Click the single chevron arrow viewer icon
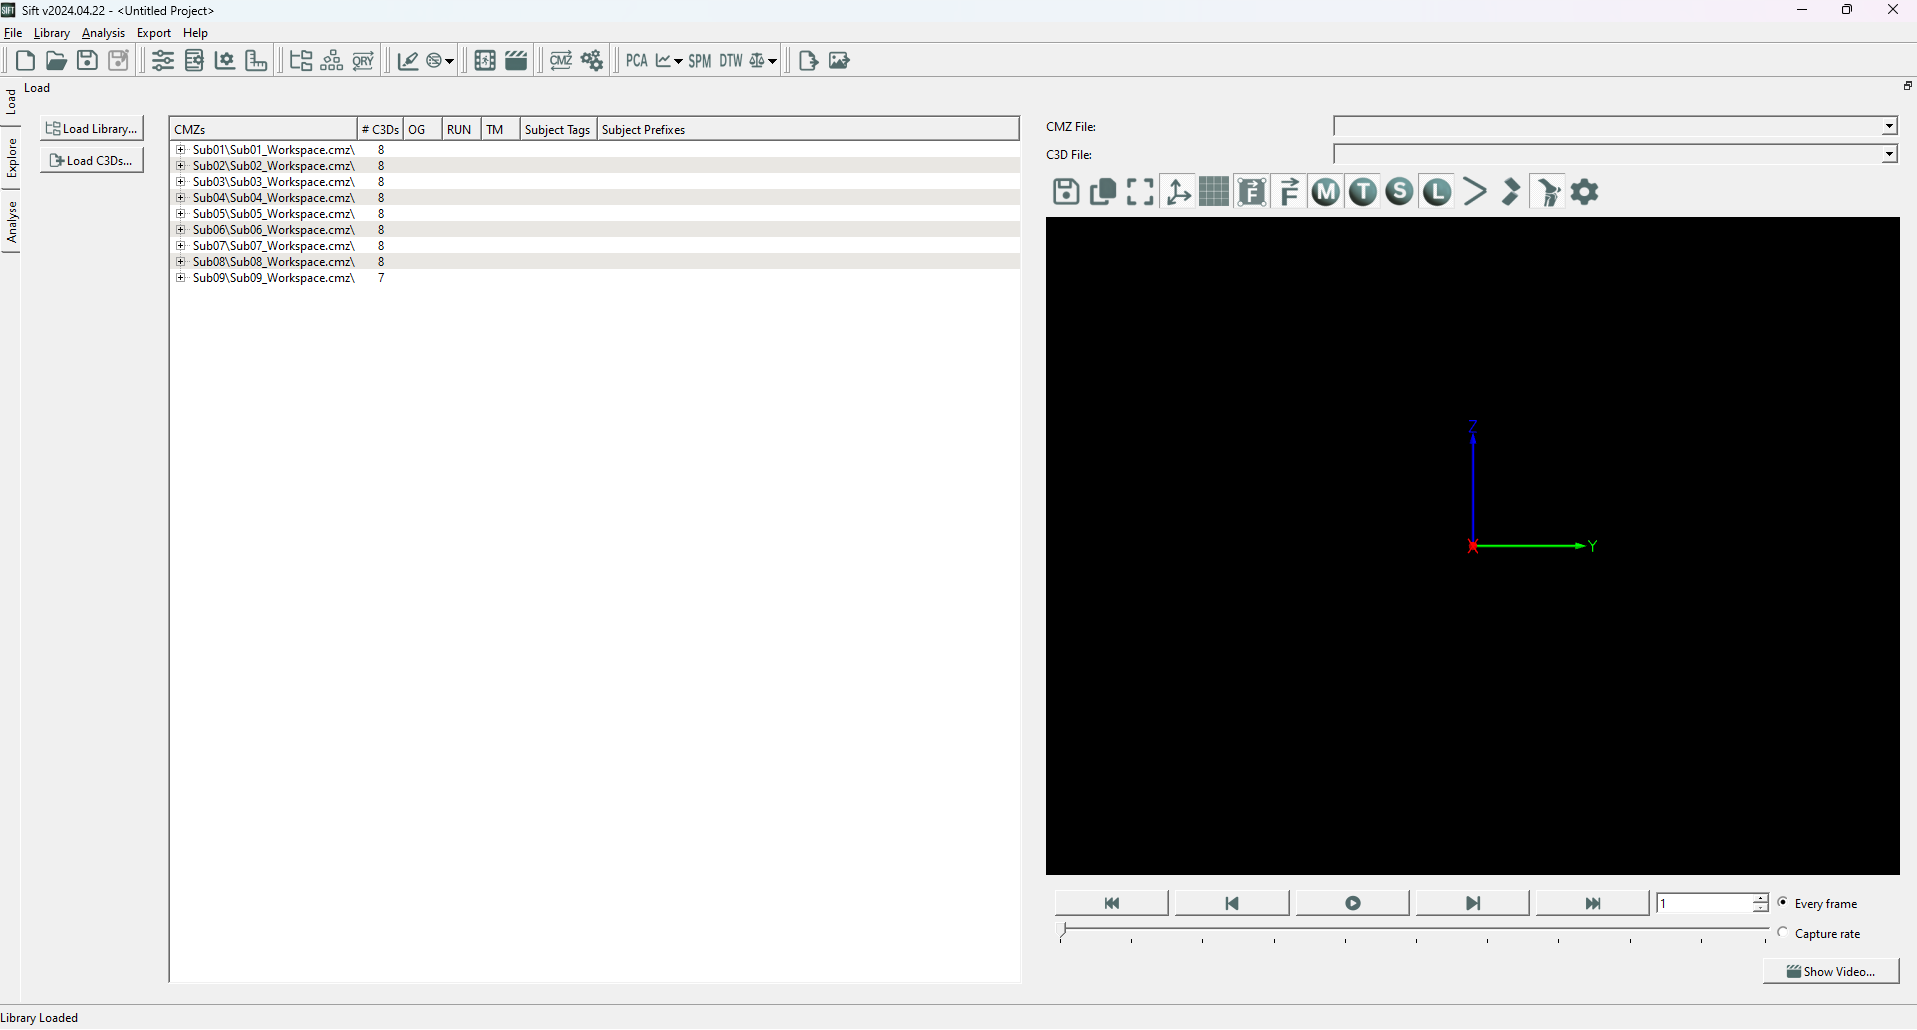1917x1030 pixels. coord(1474,192)
